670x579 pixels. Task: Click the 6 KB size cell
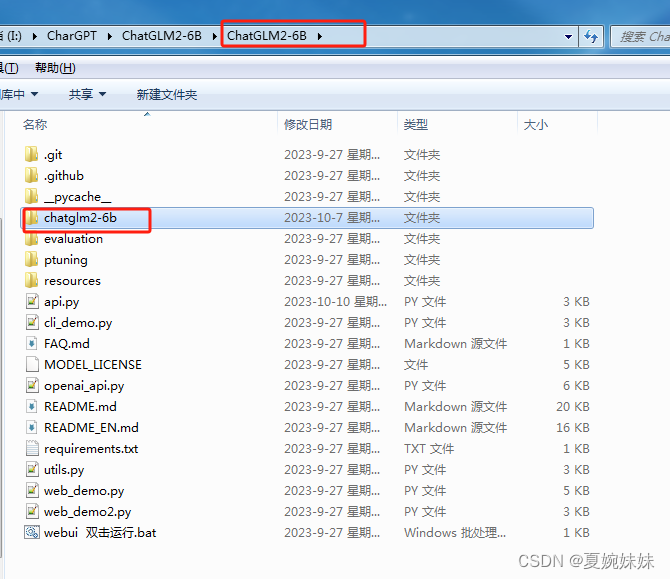pos(576,385)
